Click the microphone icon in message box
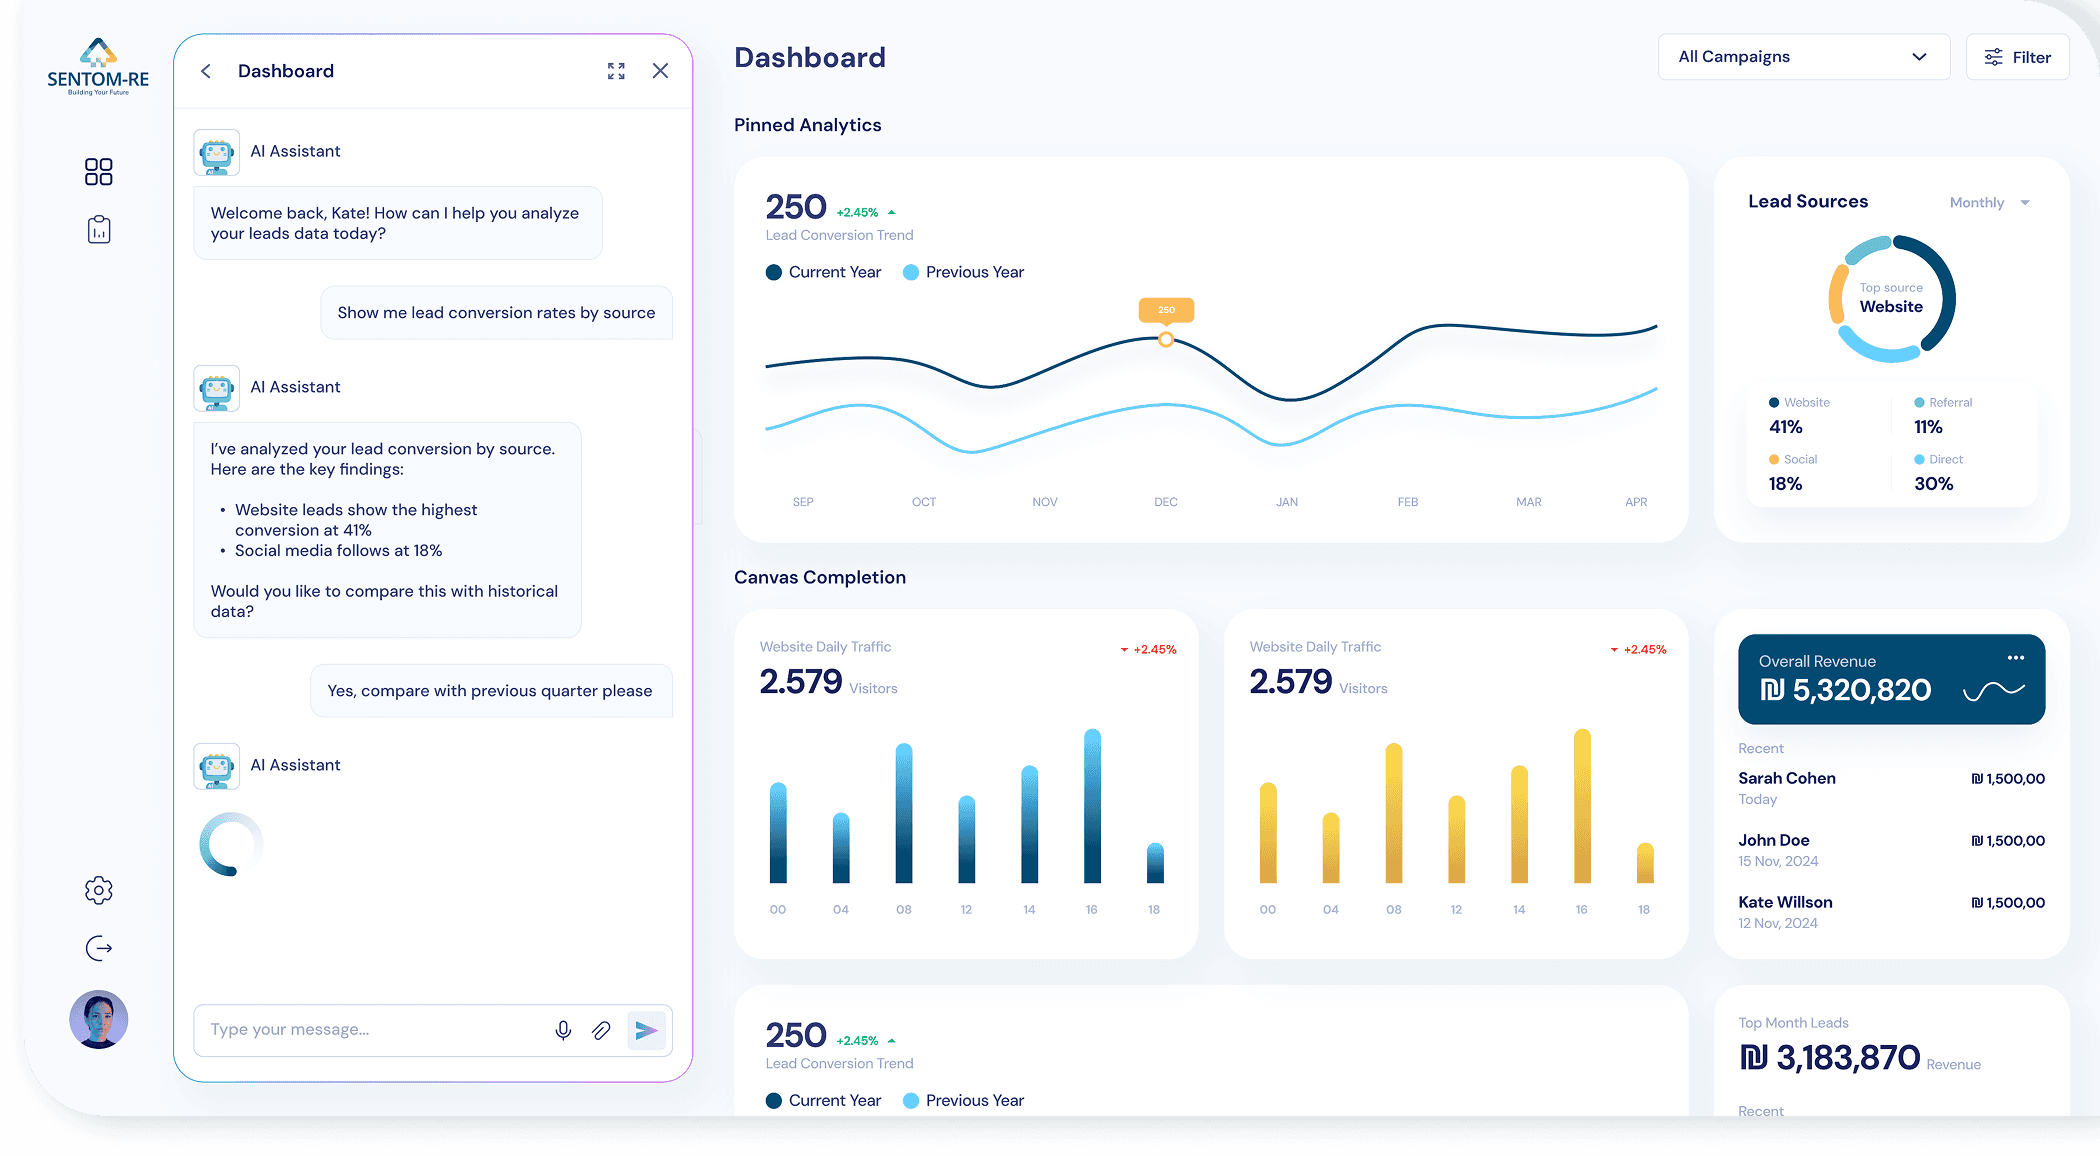Screen dimensions: 2100x1156 click(x=563, y=1030)
